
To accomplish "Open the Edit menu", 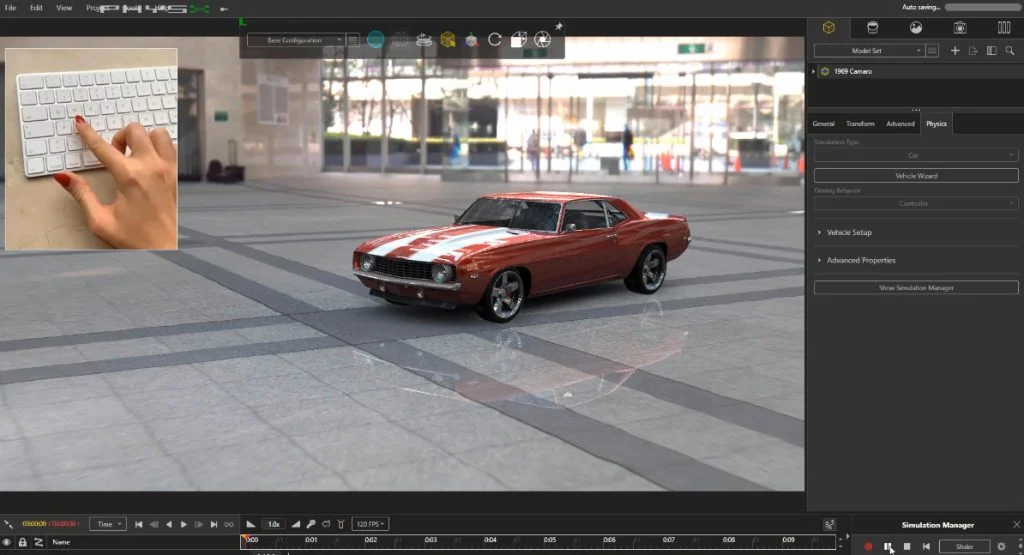I will click(36, 7).
